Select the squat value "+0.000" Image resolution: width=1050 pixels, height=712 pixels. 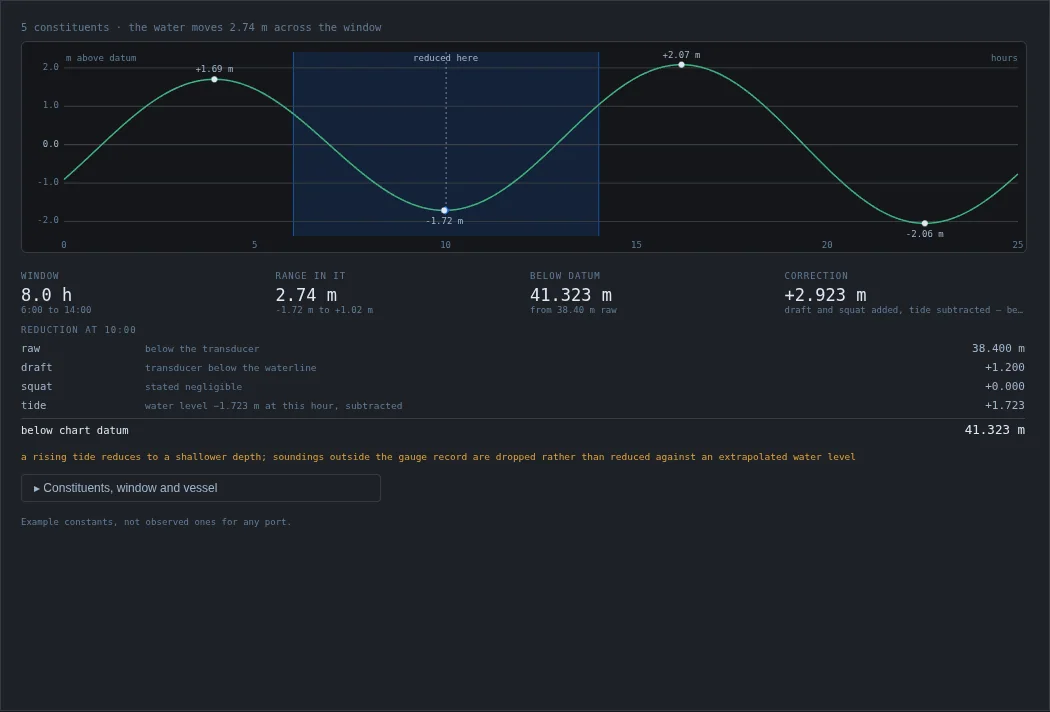pos(1004,386)
